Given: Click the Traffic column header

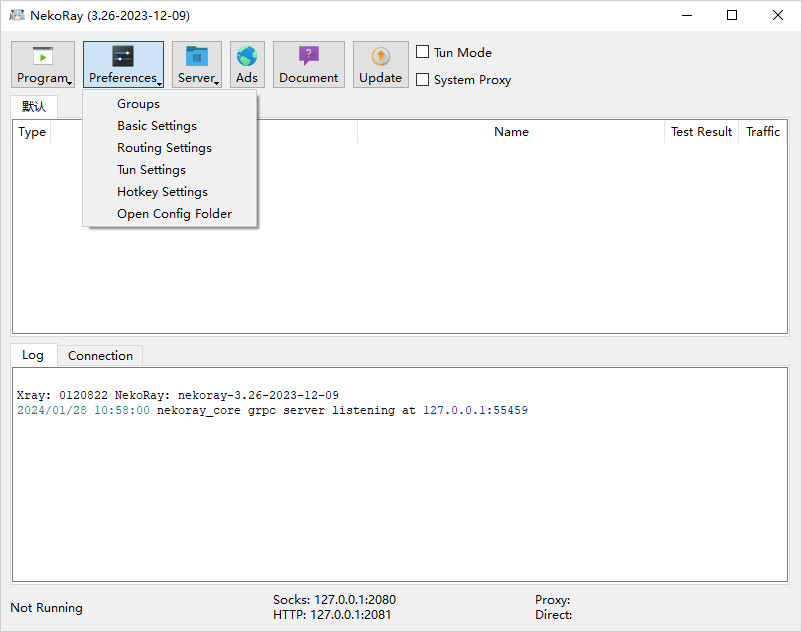Looking at the screenshot, I should tap(763, 132).
